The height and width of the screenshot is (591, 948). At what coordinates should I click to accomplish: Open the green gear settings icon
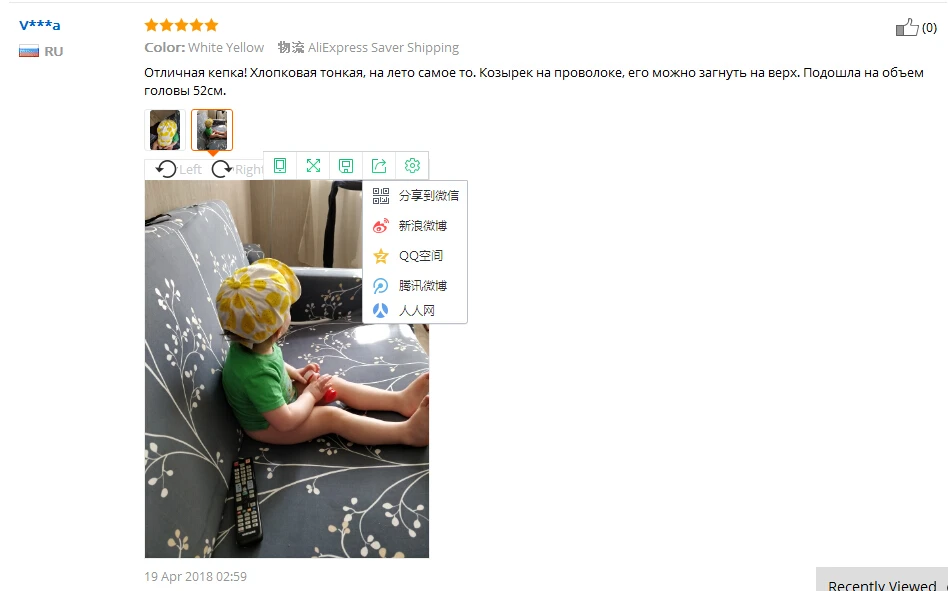point(412,166)
